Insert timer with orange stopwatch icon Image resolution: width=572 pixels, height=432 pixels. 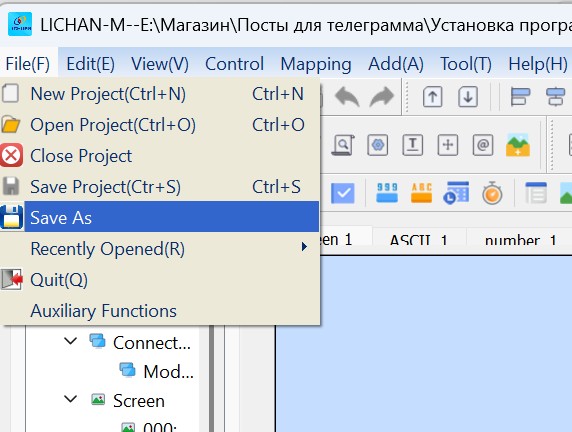(492, 193)
